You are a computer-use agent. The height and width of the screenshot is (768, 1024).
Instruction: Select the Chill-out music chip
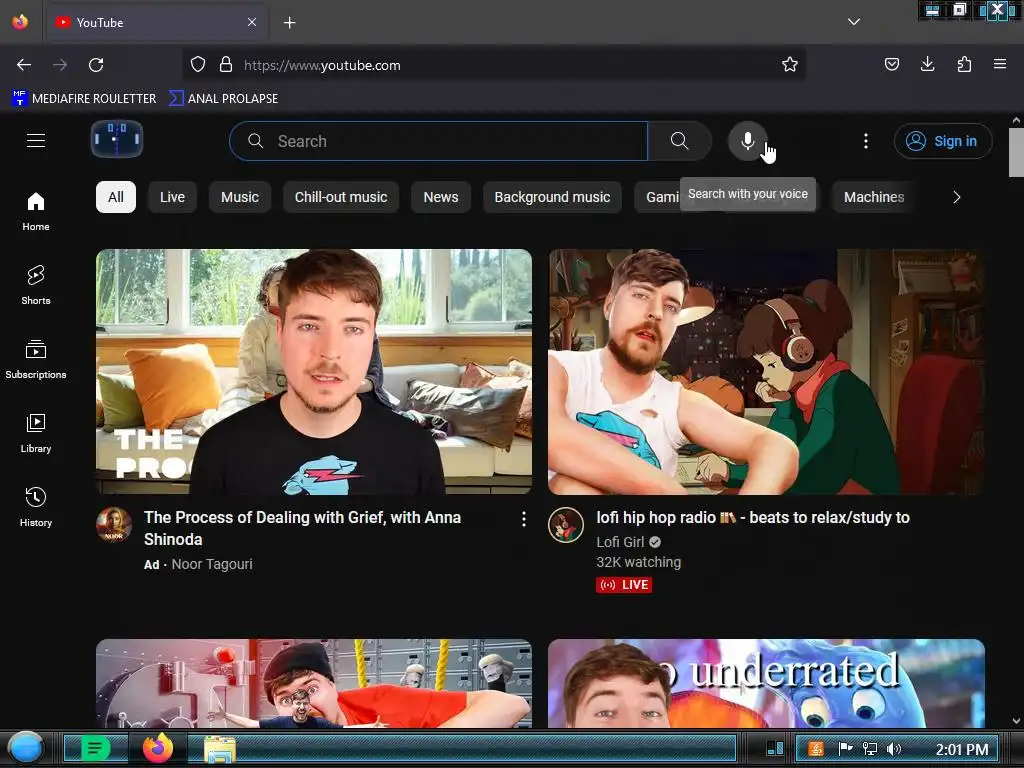tap(341, 197)
